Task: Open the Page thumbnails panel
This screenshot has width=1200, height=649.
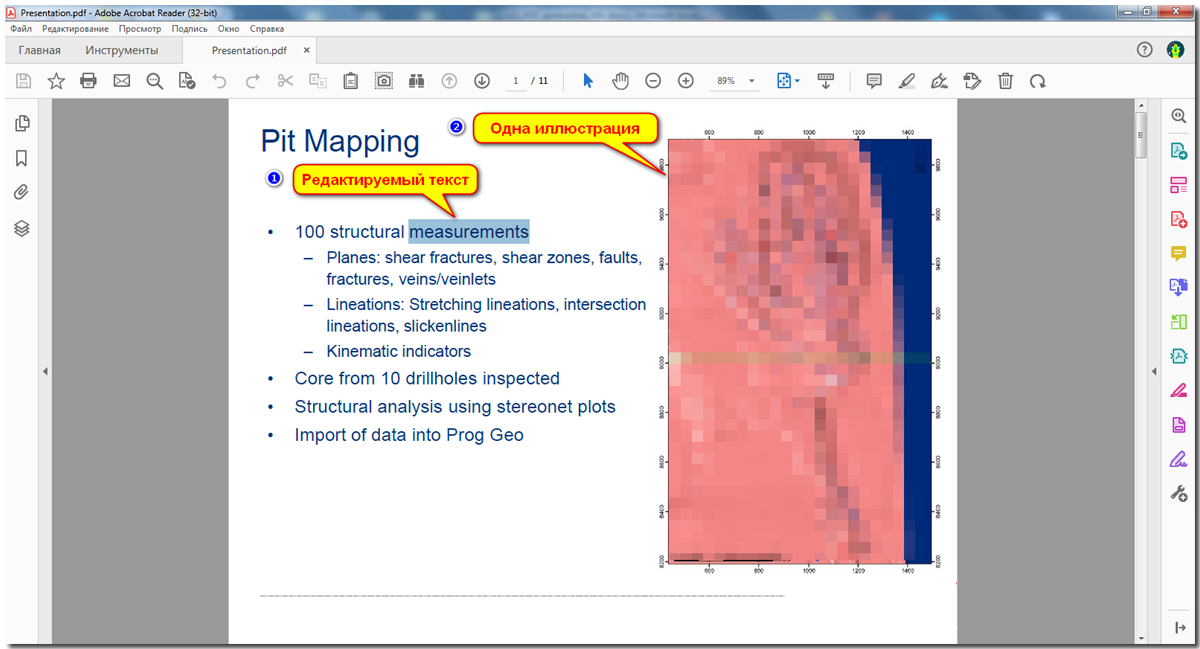Action: click(x=22, y=124)
